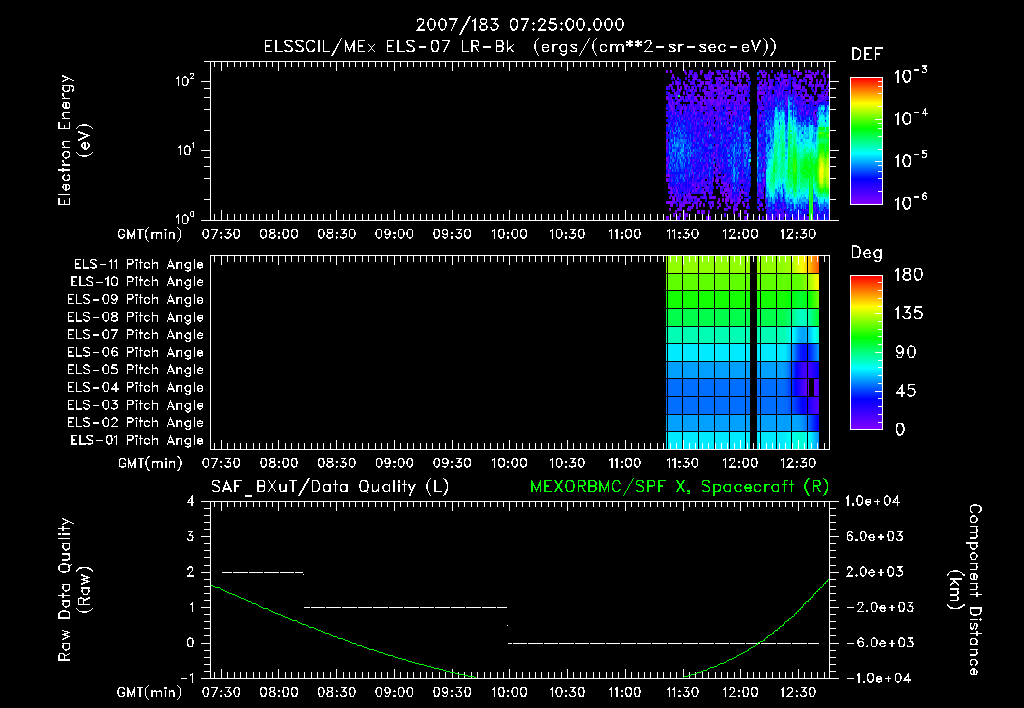Click the 1.0e+04 label on right axis
This screenshot has width=1024, height=708.
click(872, 501)
